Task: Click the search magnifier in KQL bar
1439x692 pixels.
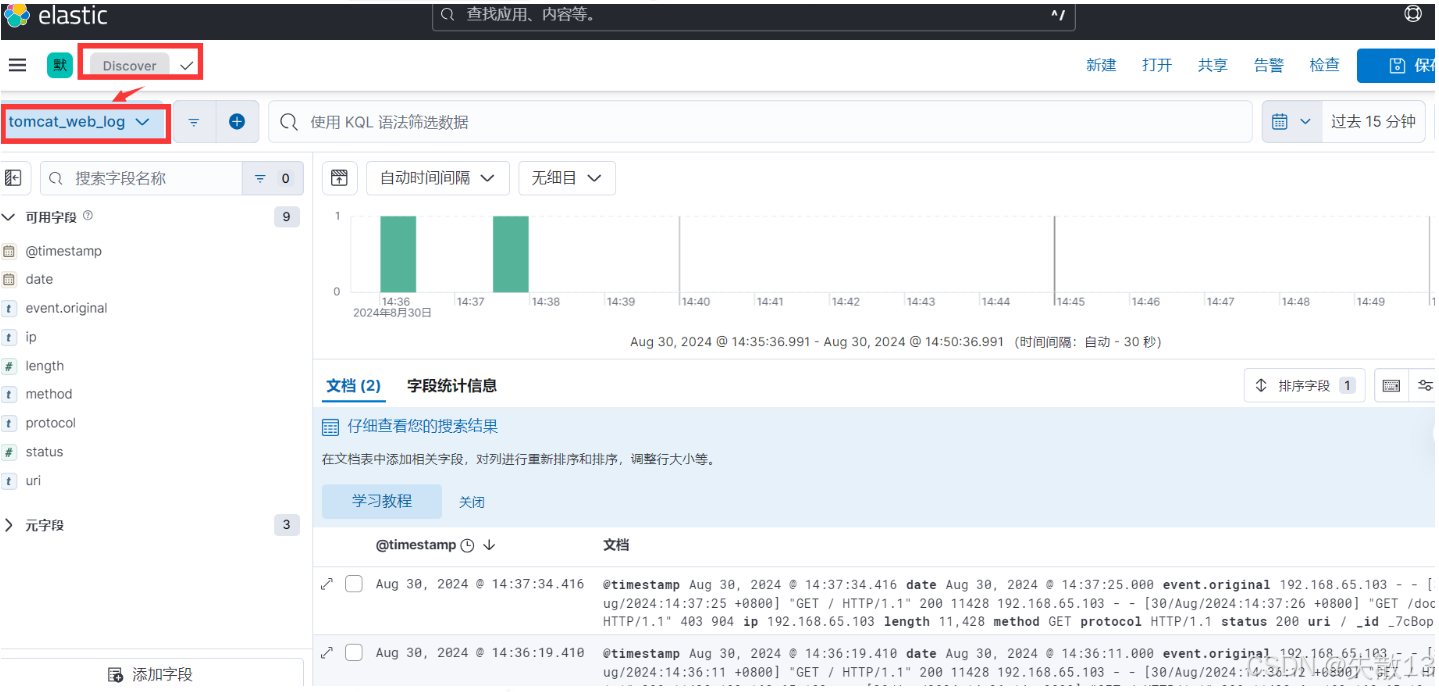Action: [x=289, y=122]
